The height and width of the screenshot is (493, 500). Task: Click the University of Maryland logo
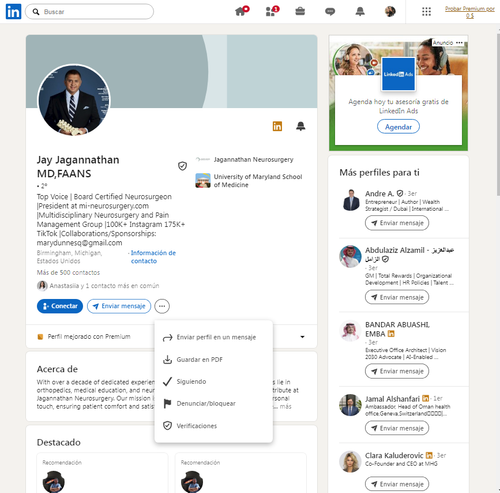pyautogui.click(x=203, y=180)
